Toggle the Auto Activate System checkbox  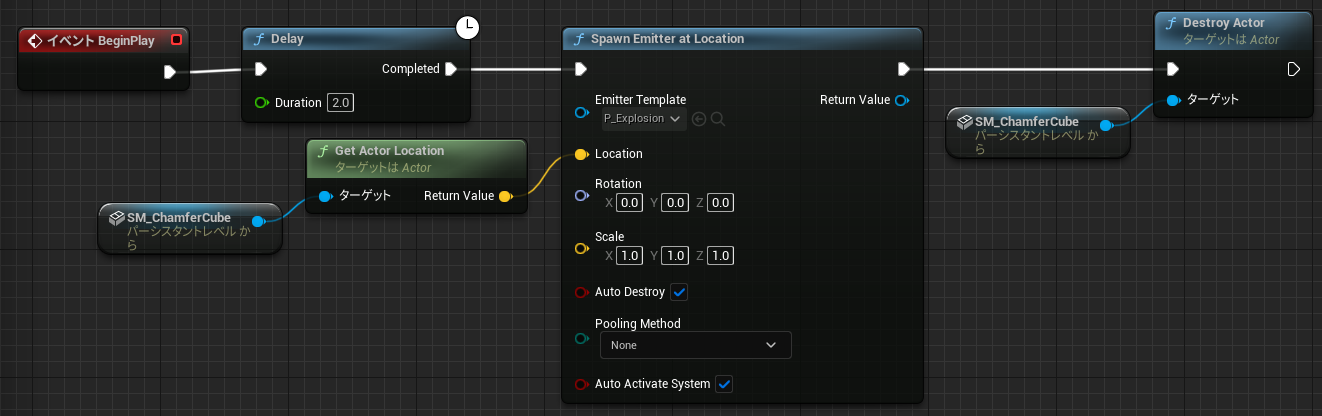724,384
